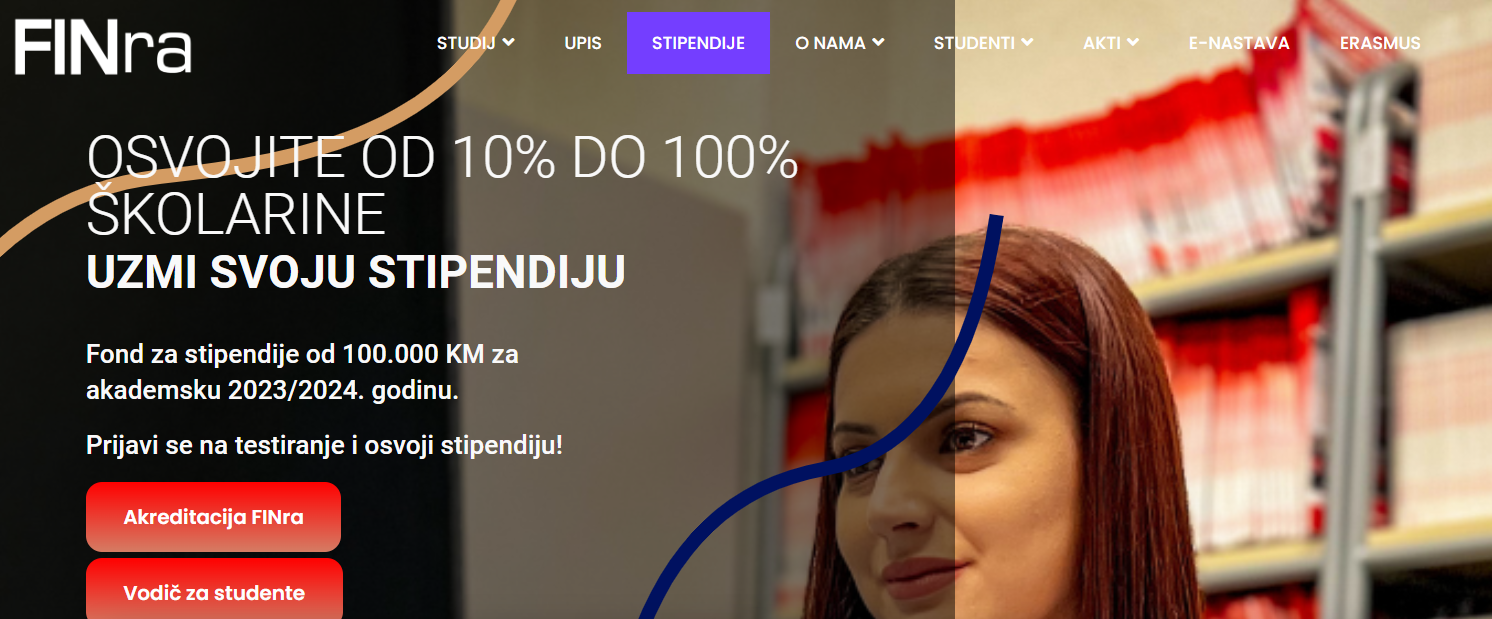This screenshot has width=1492, height=619.
Task: Click the Fond za stipendije paragraph text
Action: click(302, 372)
